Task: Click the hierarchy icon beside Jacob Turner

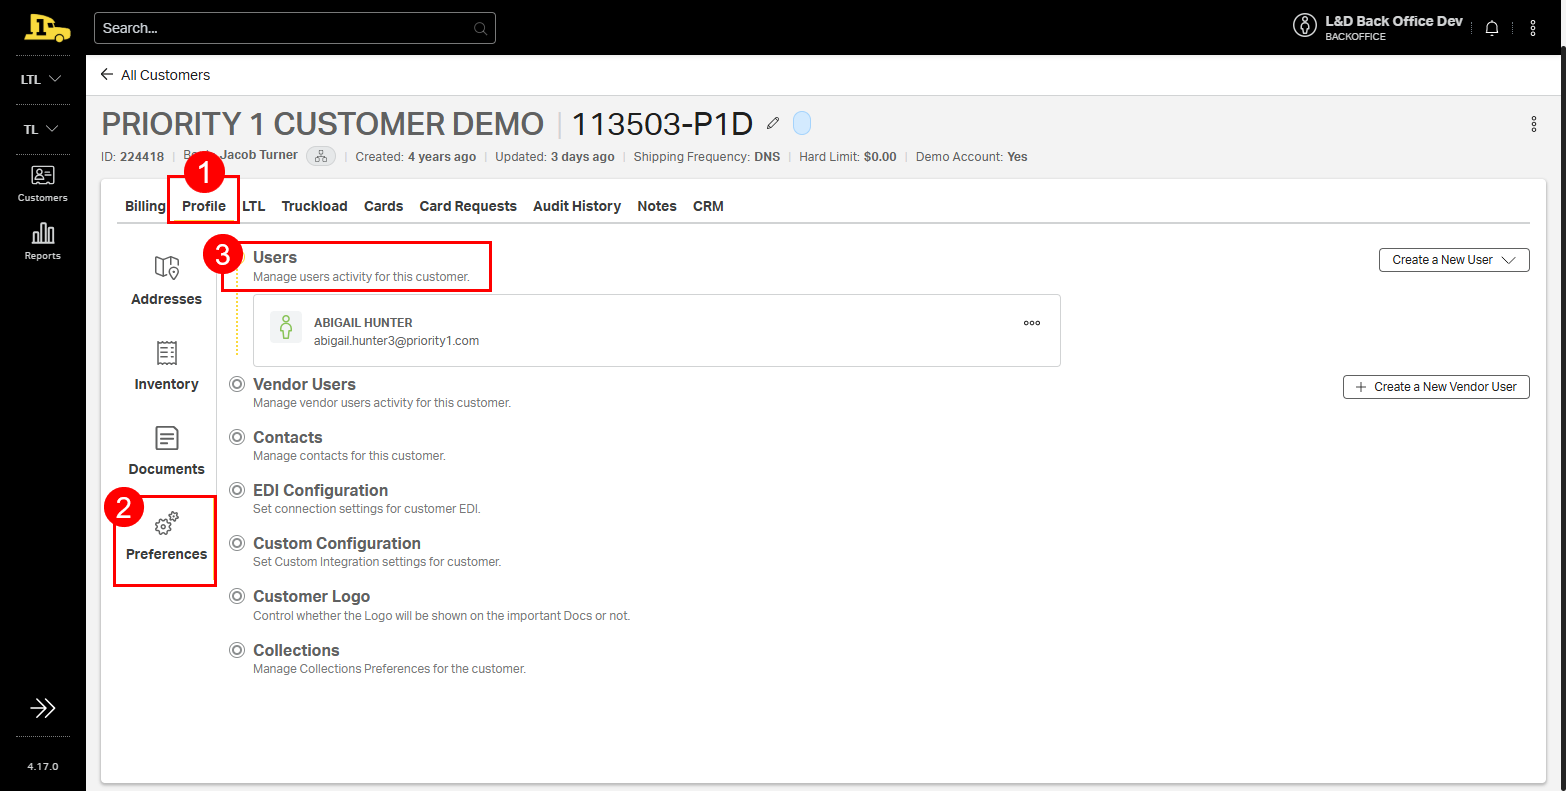Action: coord(321,156)
